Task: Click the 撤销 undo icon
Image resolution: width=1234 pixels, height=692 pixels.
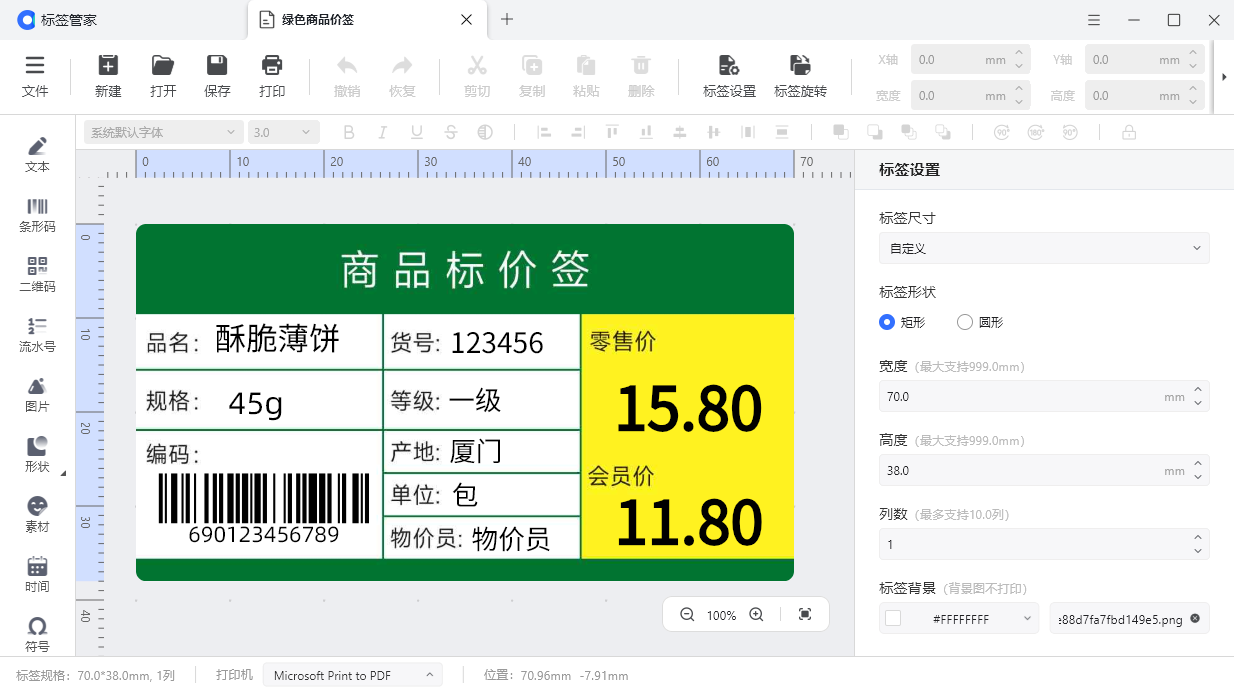Action: [346, 72]
